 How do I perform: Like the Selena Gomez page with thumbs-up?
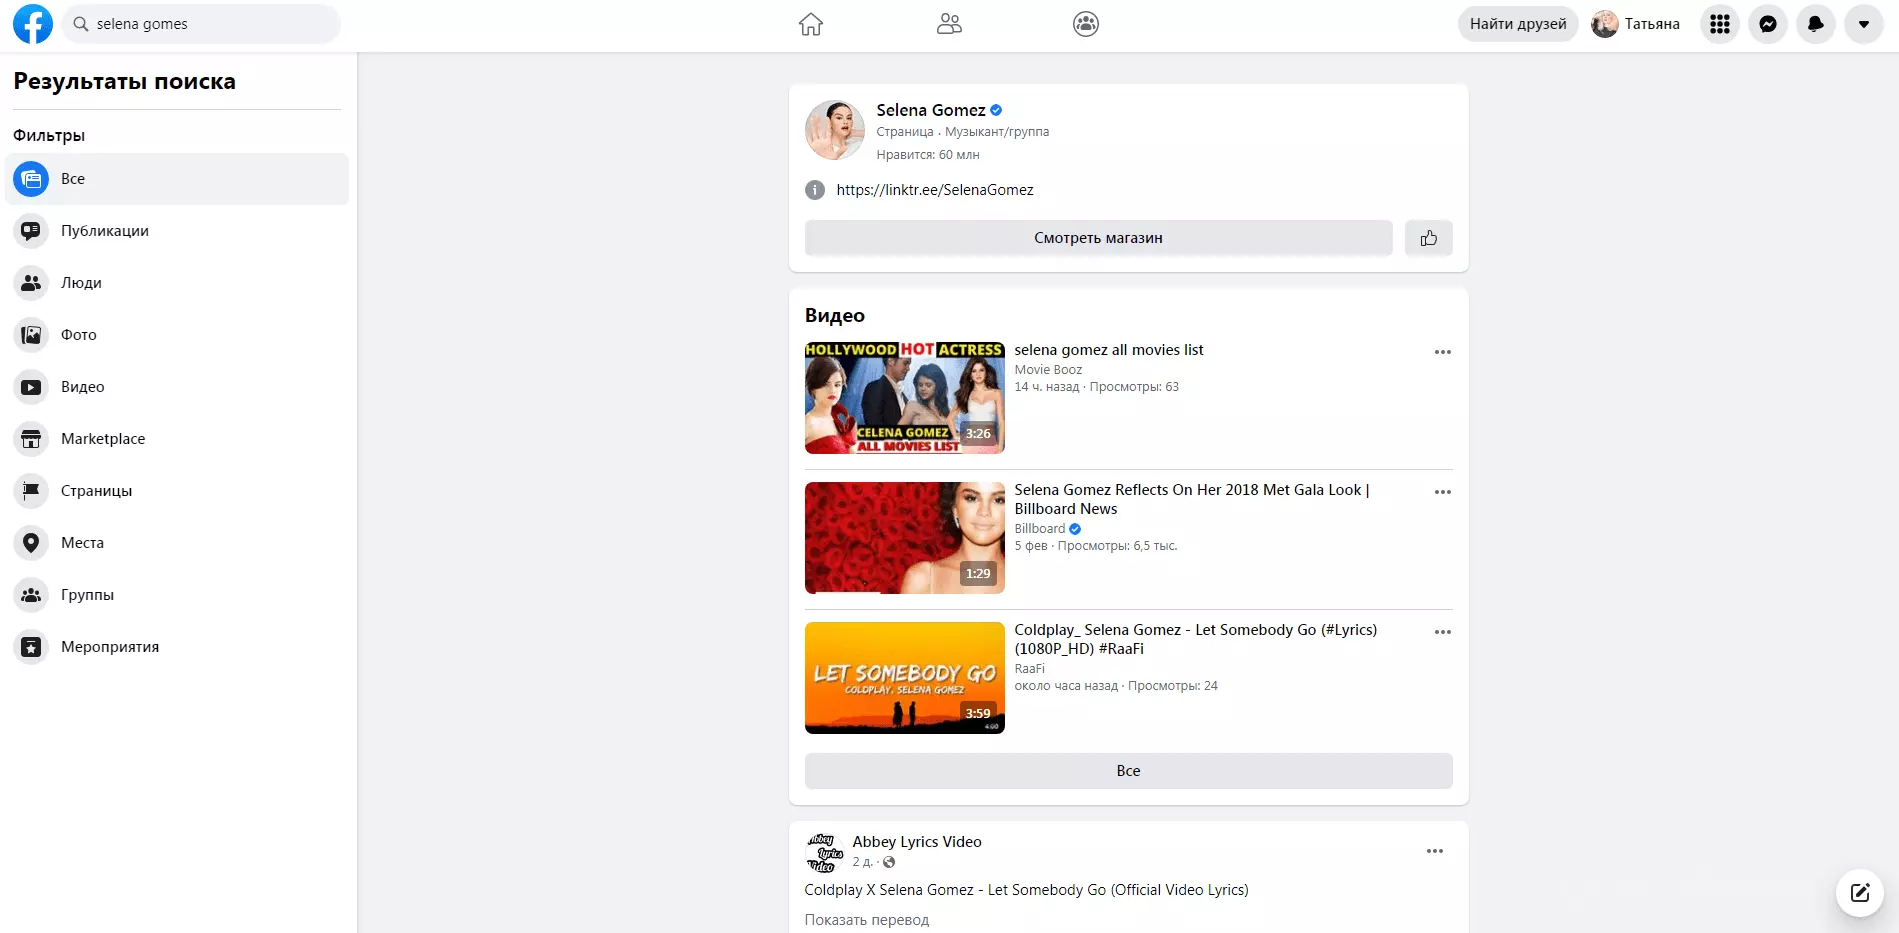[x=1428, y=238]
